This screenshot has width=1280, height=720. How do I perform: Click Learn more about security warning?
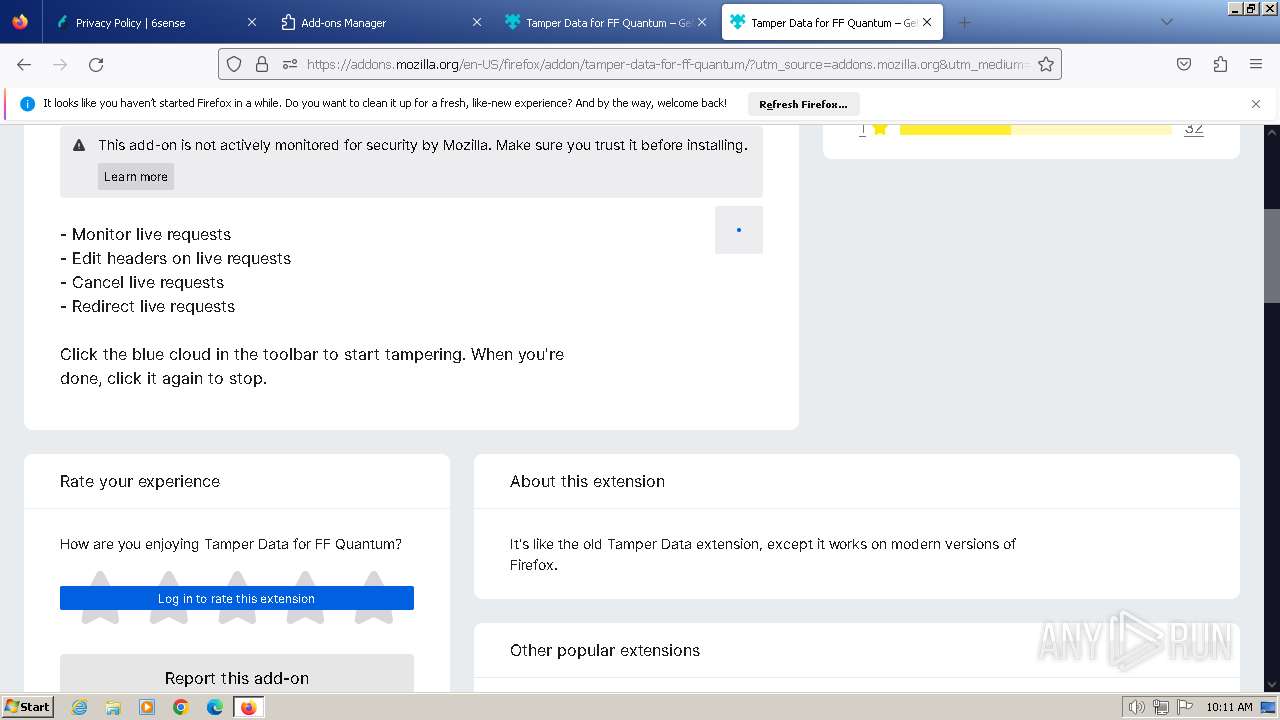136,176
